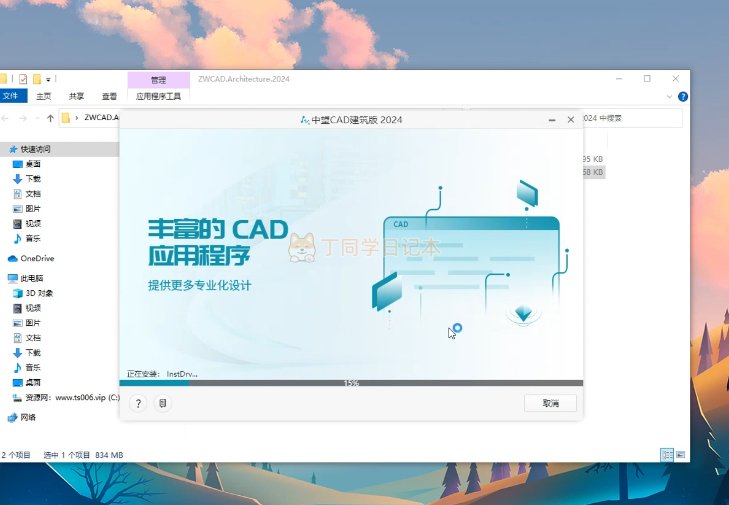Switch to details view in Explorer status bar
The width and height of the screenshot is (729, 505).
667,455
